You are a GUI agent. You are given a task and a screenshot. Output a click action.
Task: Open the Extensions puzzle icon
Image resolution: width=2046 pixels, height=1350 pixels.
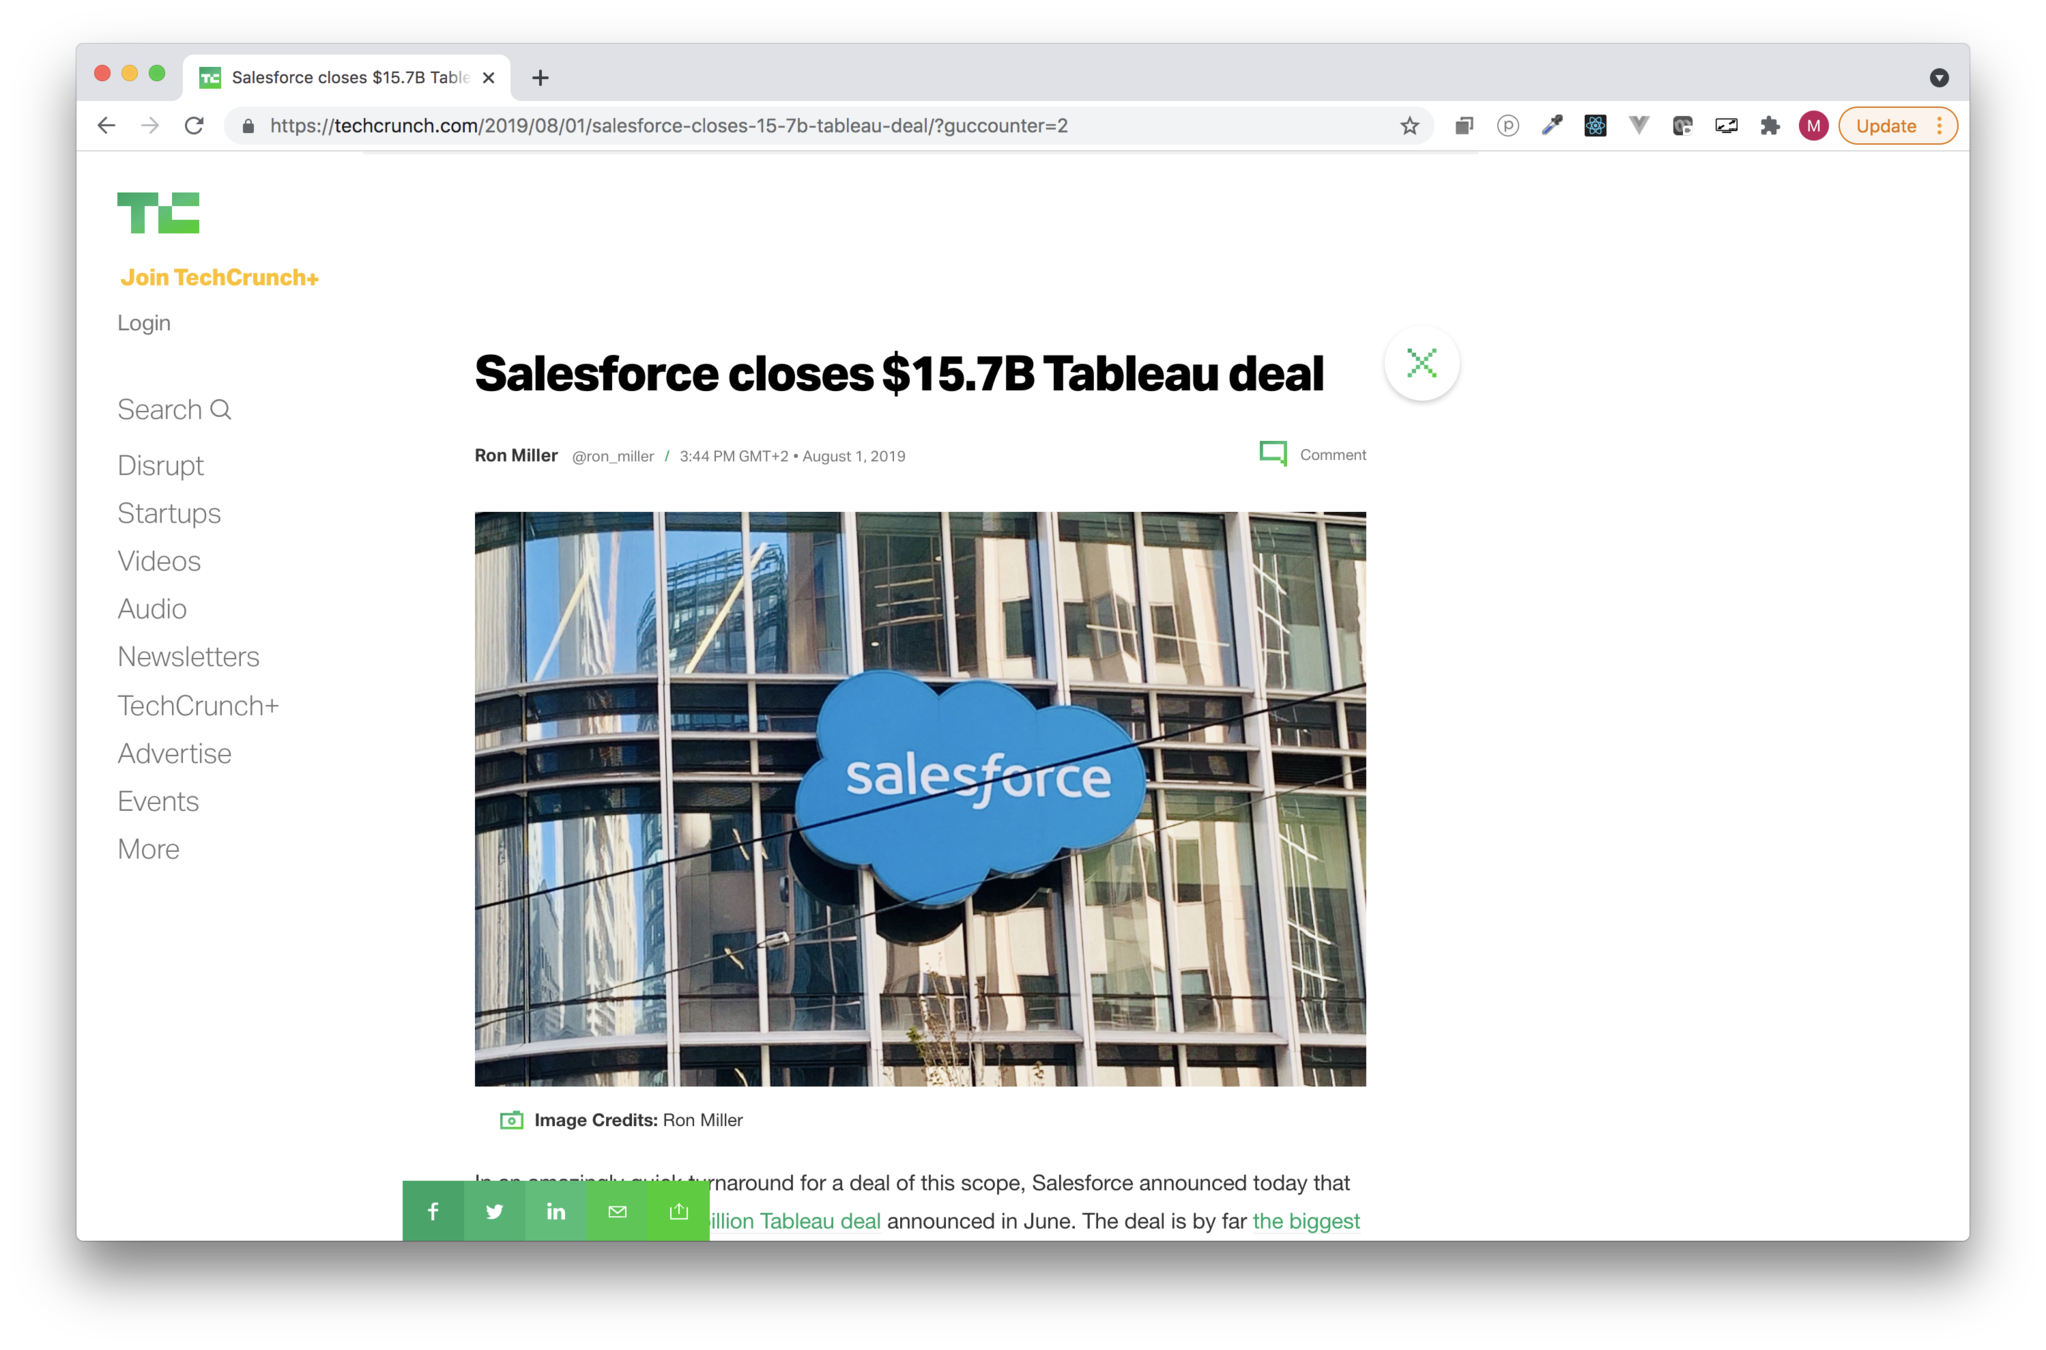click(1770, 126)
